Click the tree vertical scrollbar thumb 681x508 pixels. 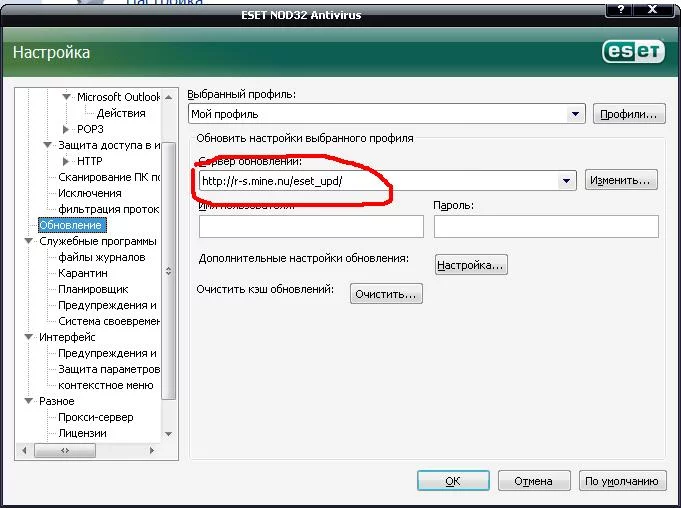point(169,270)
